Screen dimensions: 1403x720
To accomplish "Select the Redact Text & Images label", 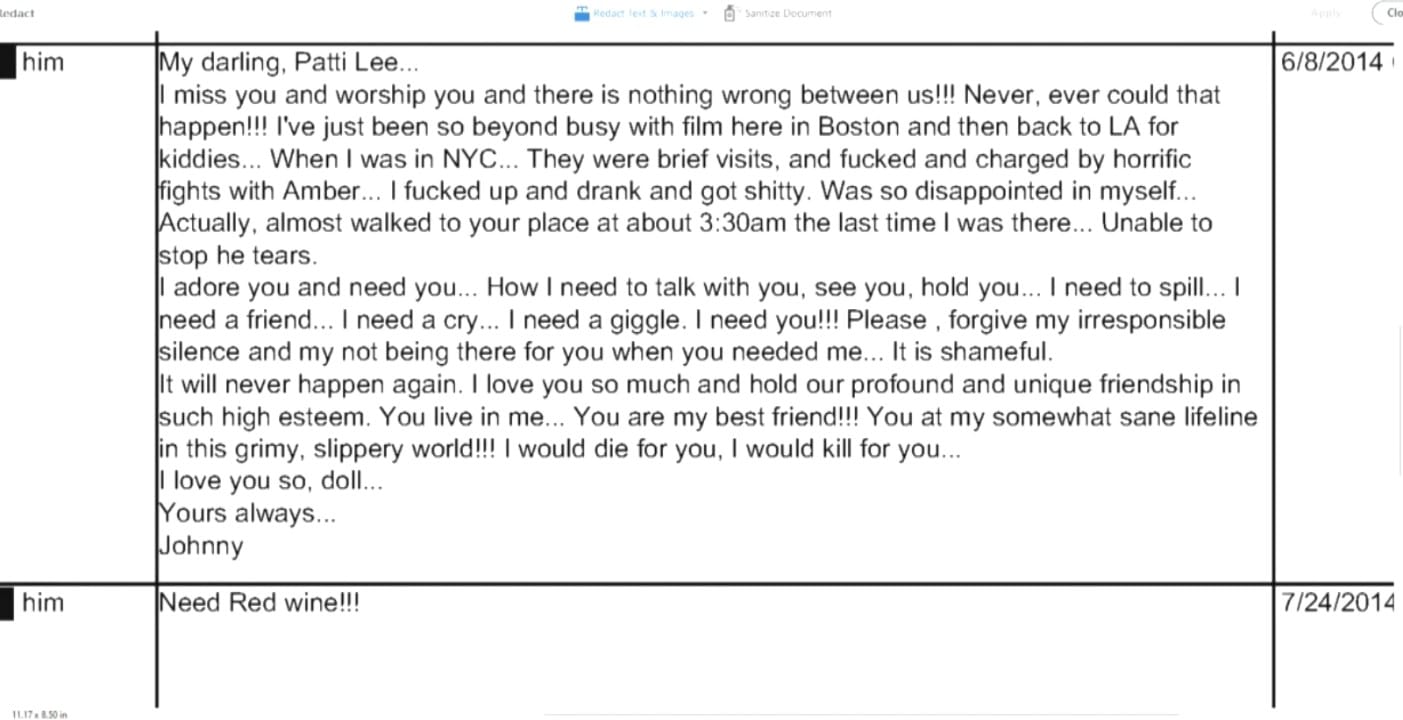I will (644, 13).
